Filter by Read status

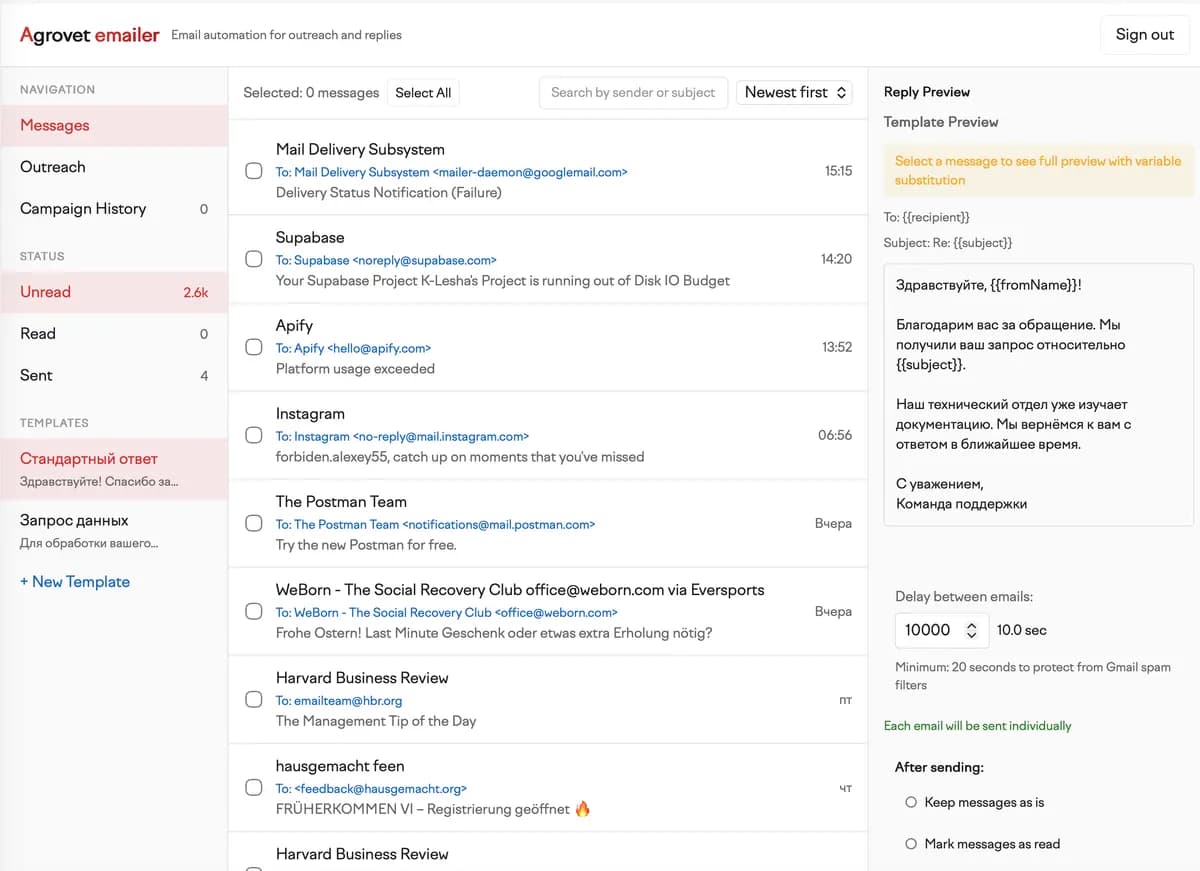[x=114, y=334]
